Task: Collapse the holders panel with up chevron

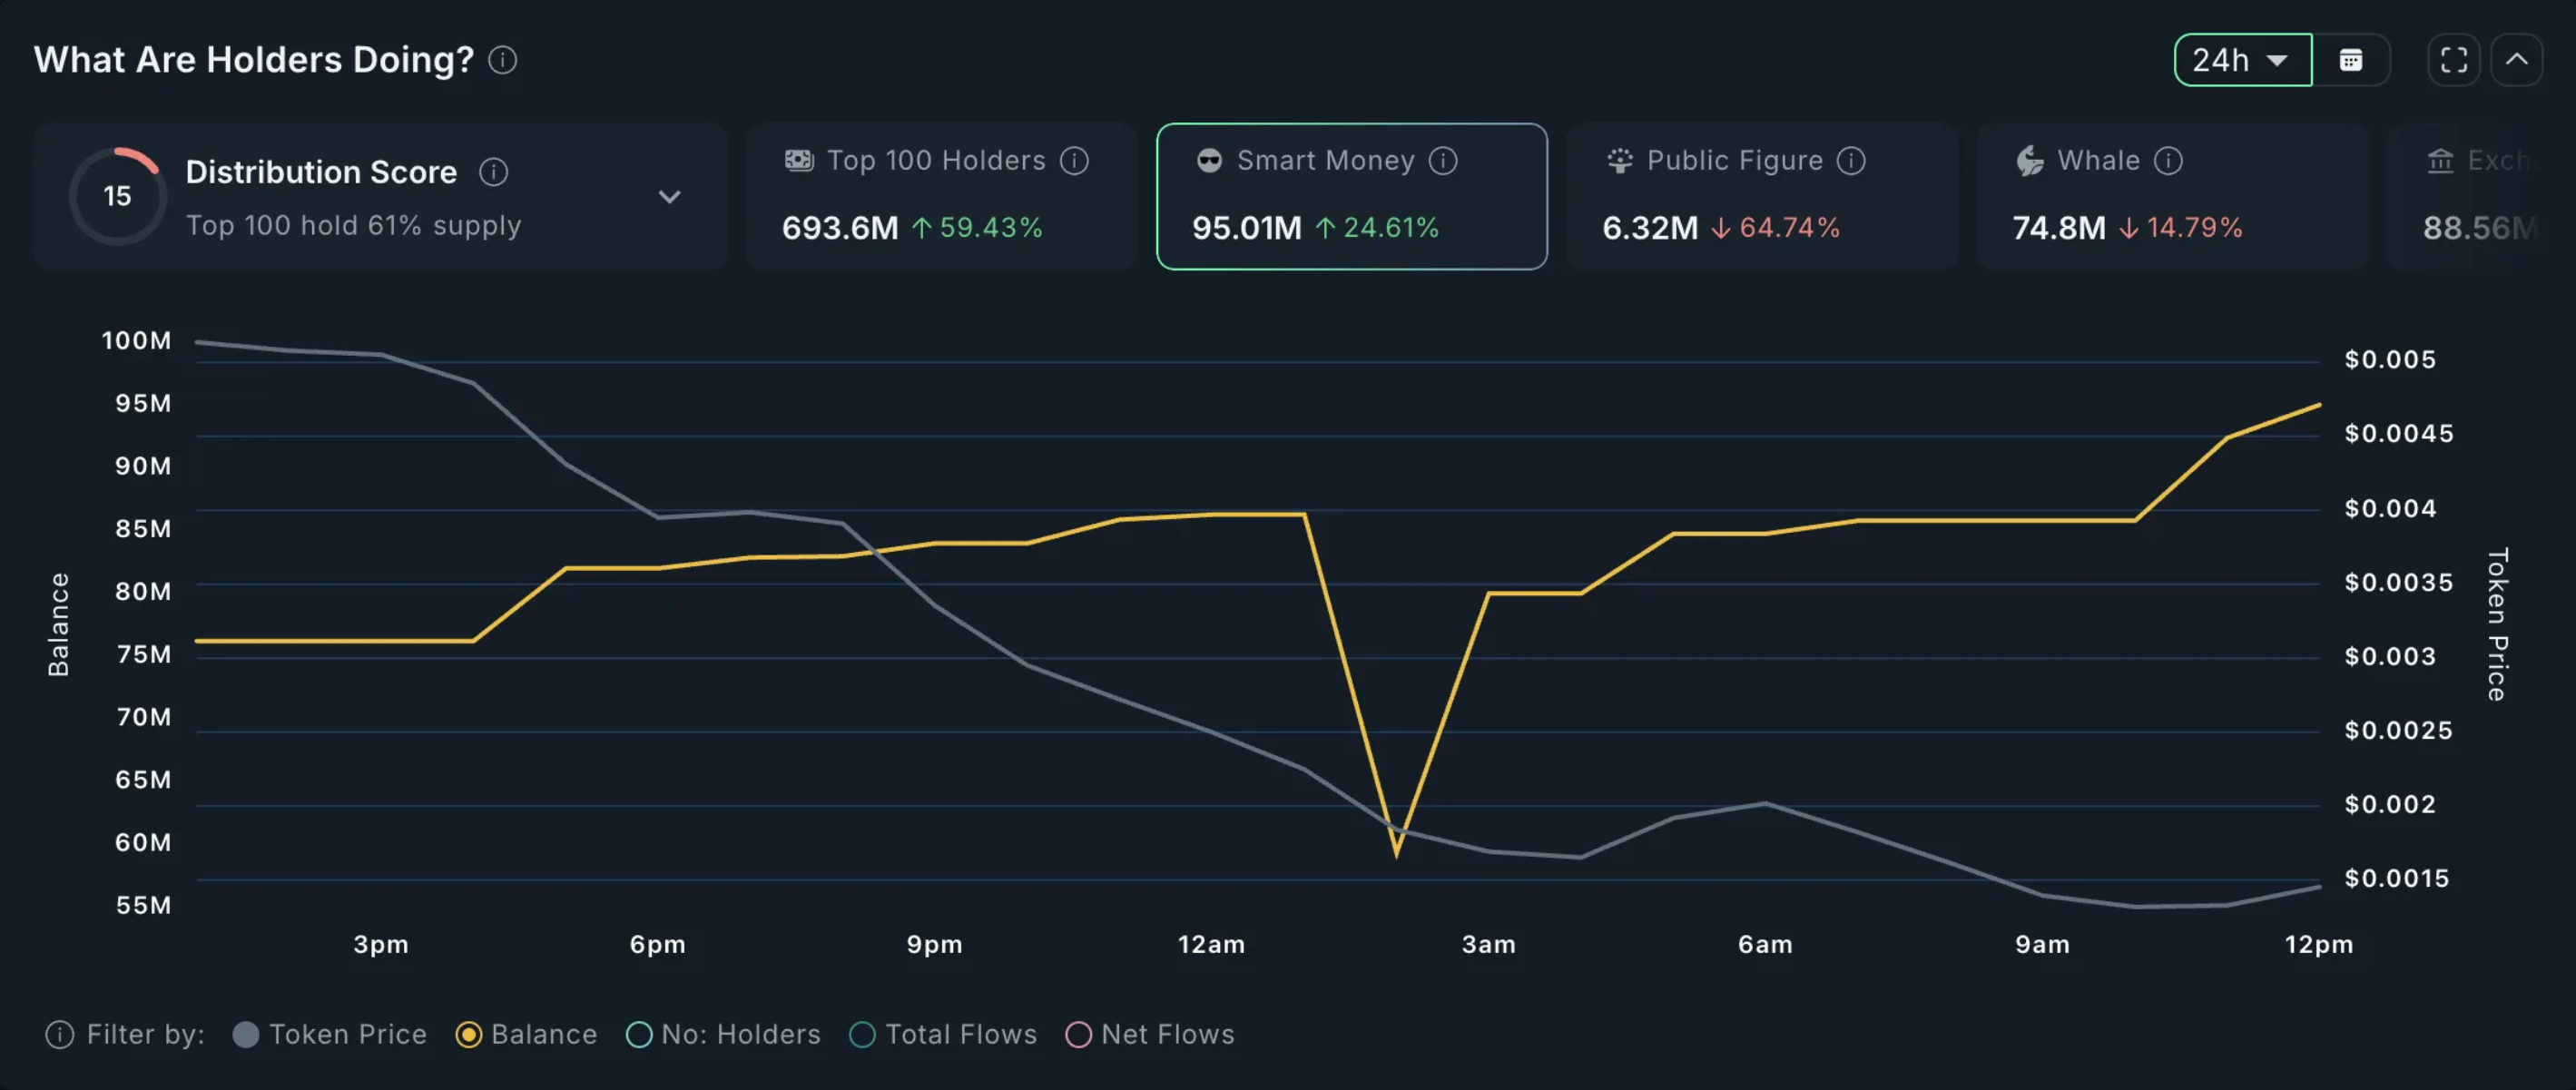Action: (x=2516, y=60)
